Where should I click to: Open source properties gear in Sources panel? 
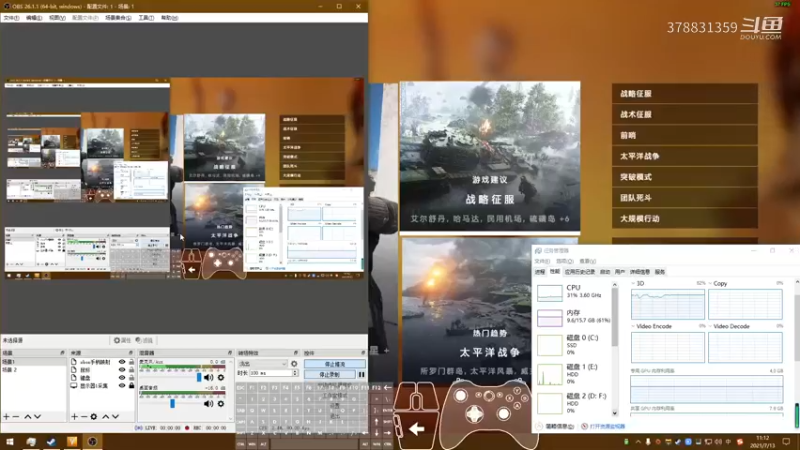click(x=94, y=417)
